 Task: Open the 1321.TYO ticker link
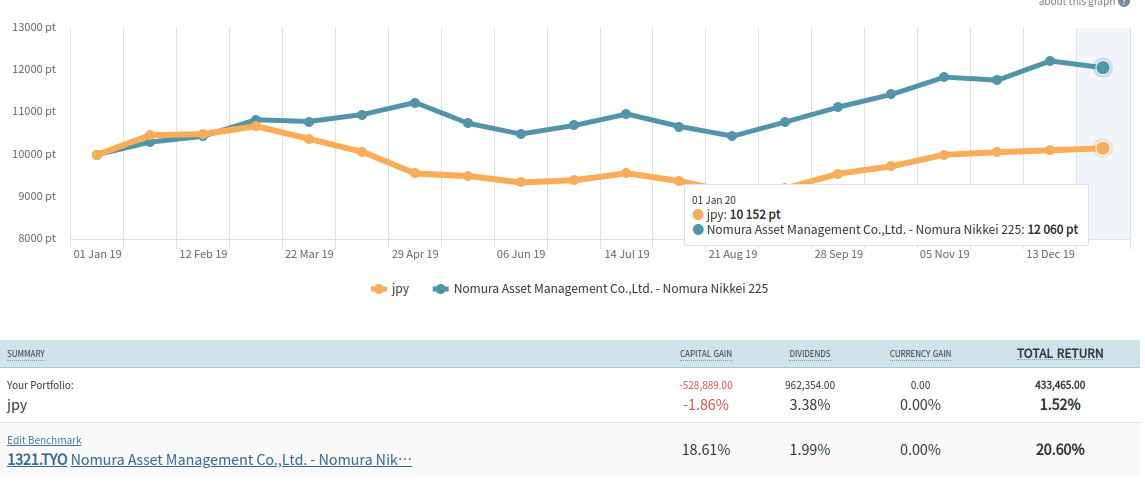37,460
